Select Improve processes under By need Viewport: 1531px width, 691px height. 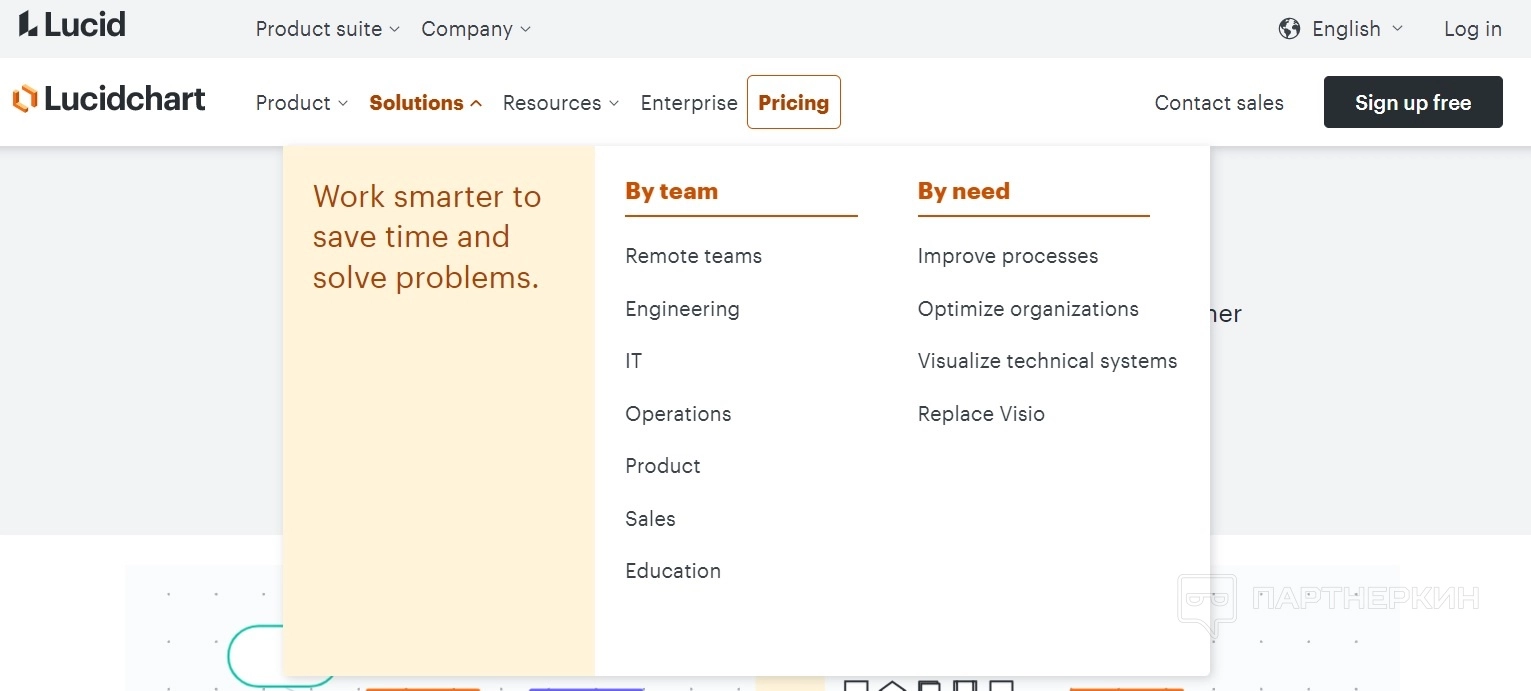point(1007,256)
